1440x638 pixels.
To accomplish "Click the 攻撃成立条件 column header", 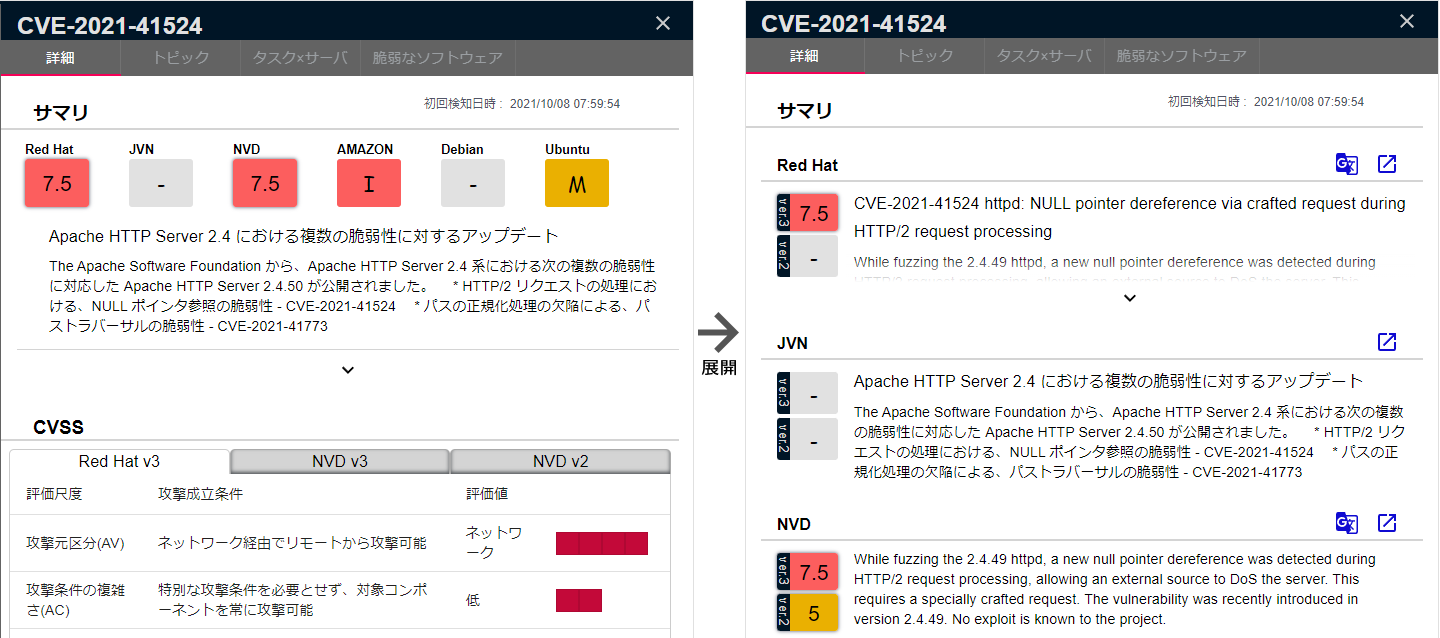I will point(200,494).
